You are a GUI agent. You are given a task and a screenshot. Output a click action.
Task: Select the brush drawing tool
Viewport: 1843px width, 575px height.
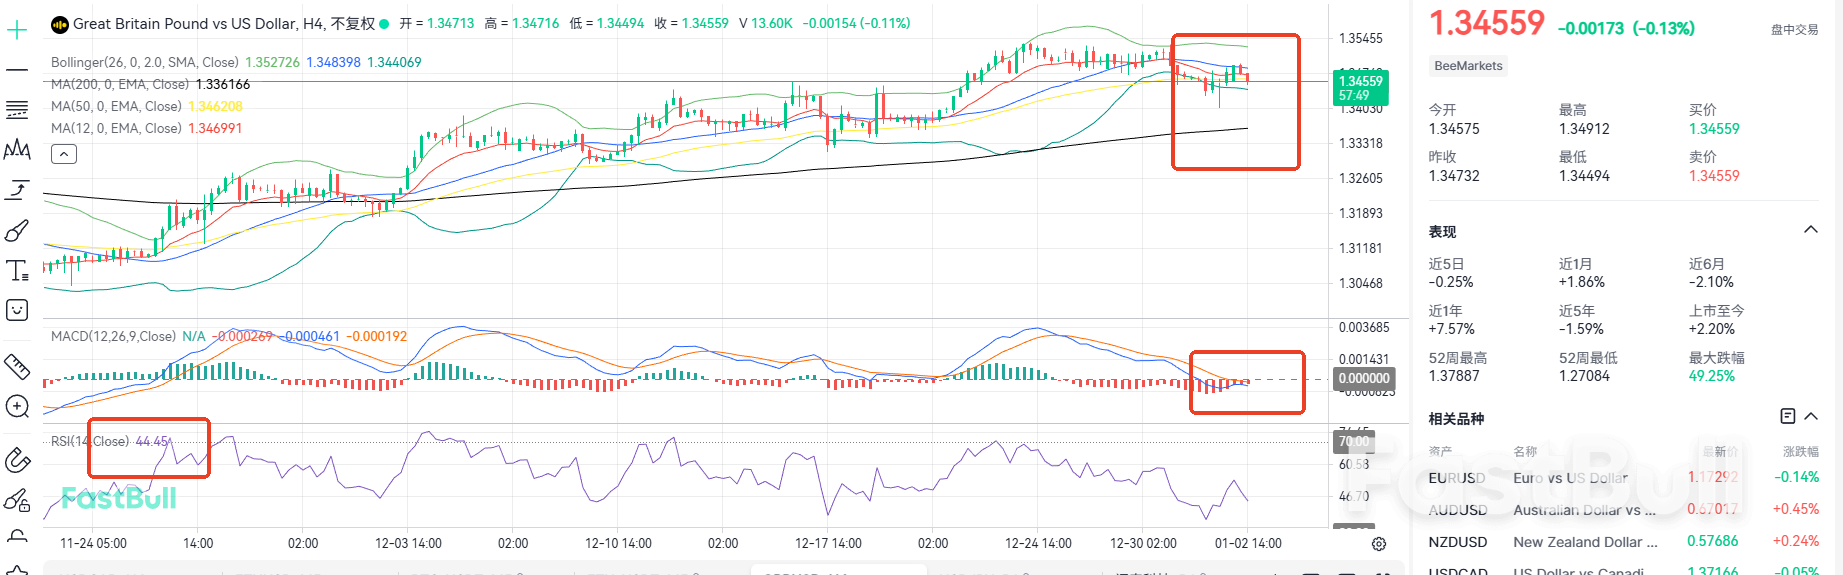[17, 231]
